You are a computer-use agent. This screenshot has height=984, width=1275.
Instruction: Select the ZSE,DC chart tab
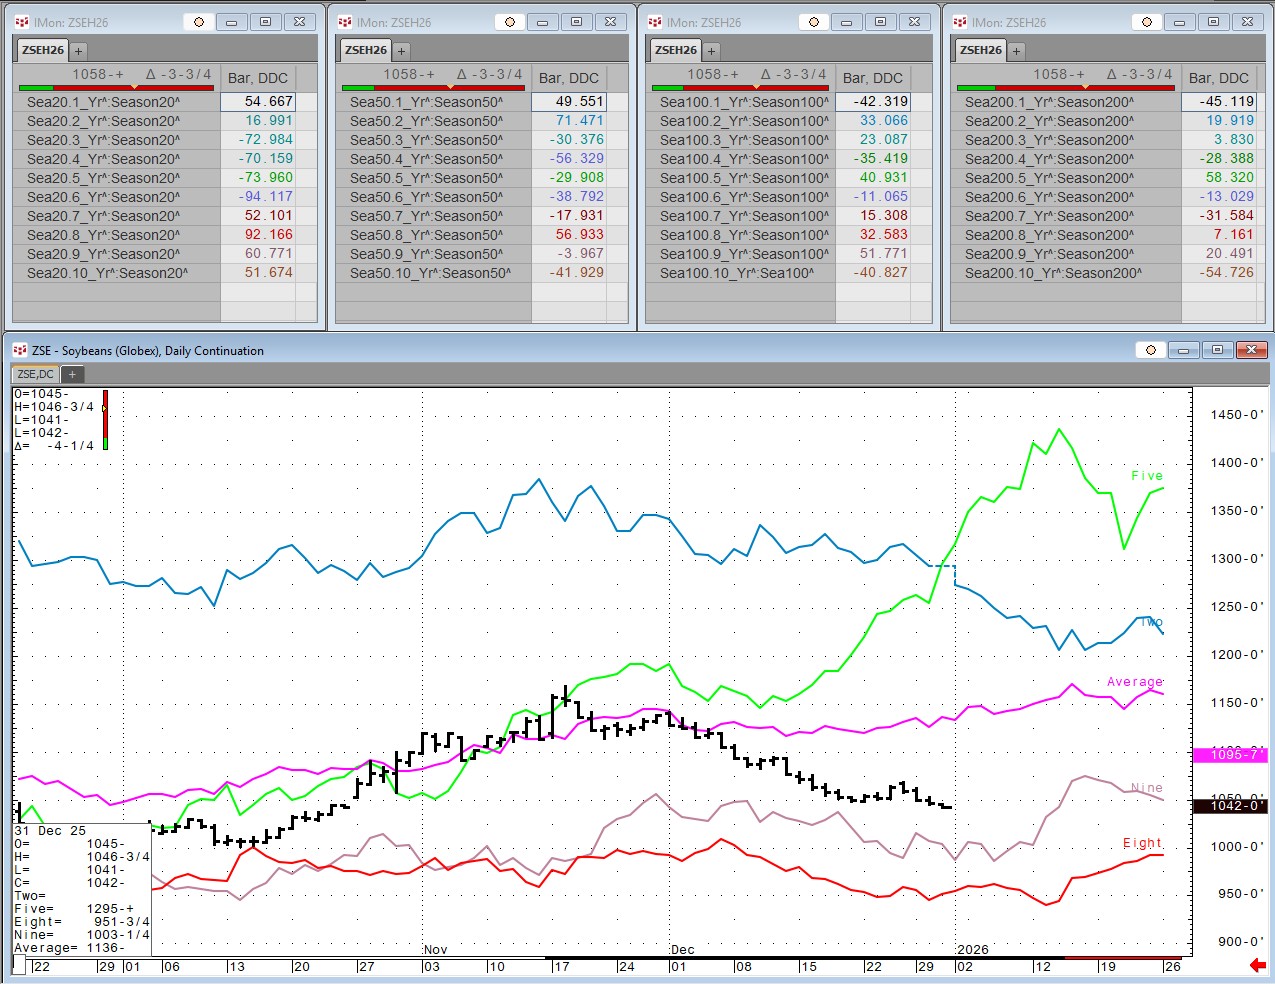pos(36,374)
